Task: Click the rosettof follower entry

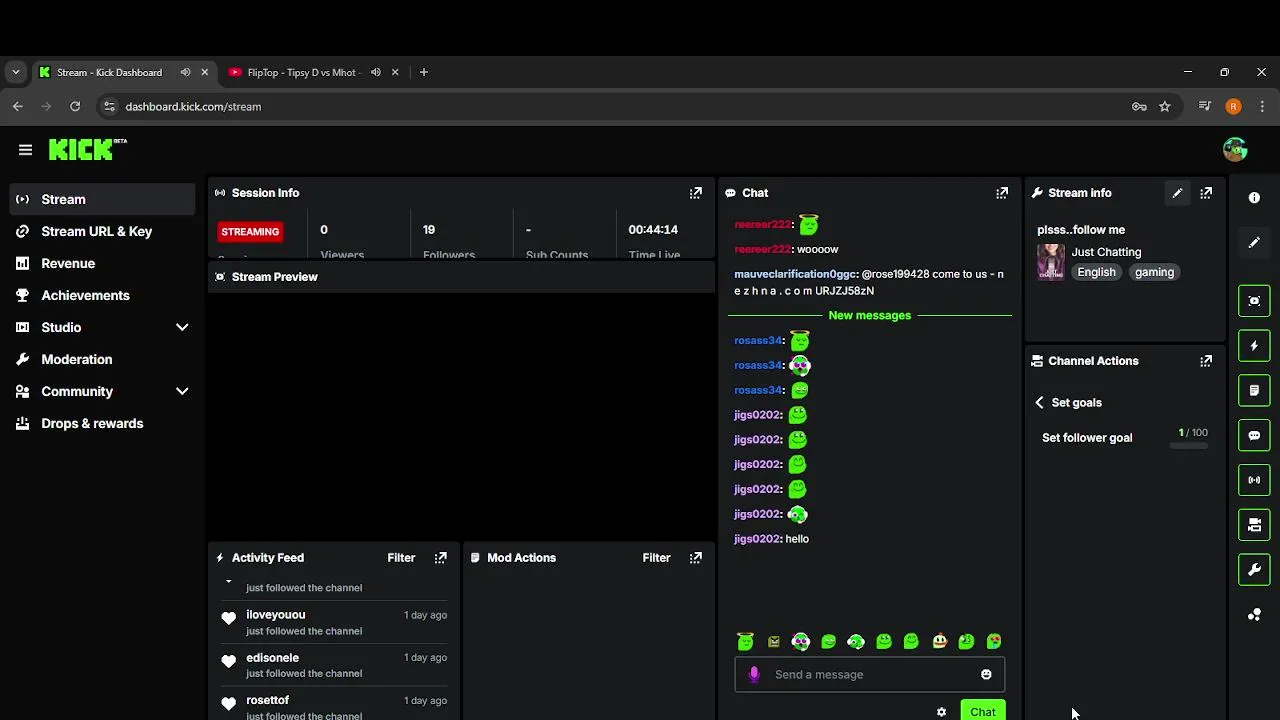Action: tap(334, 707)
